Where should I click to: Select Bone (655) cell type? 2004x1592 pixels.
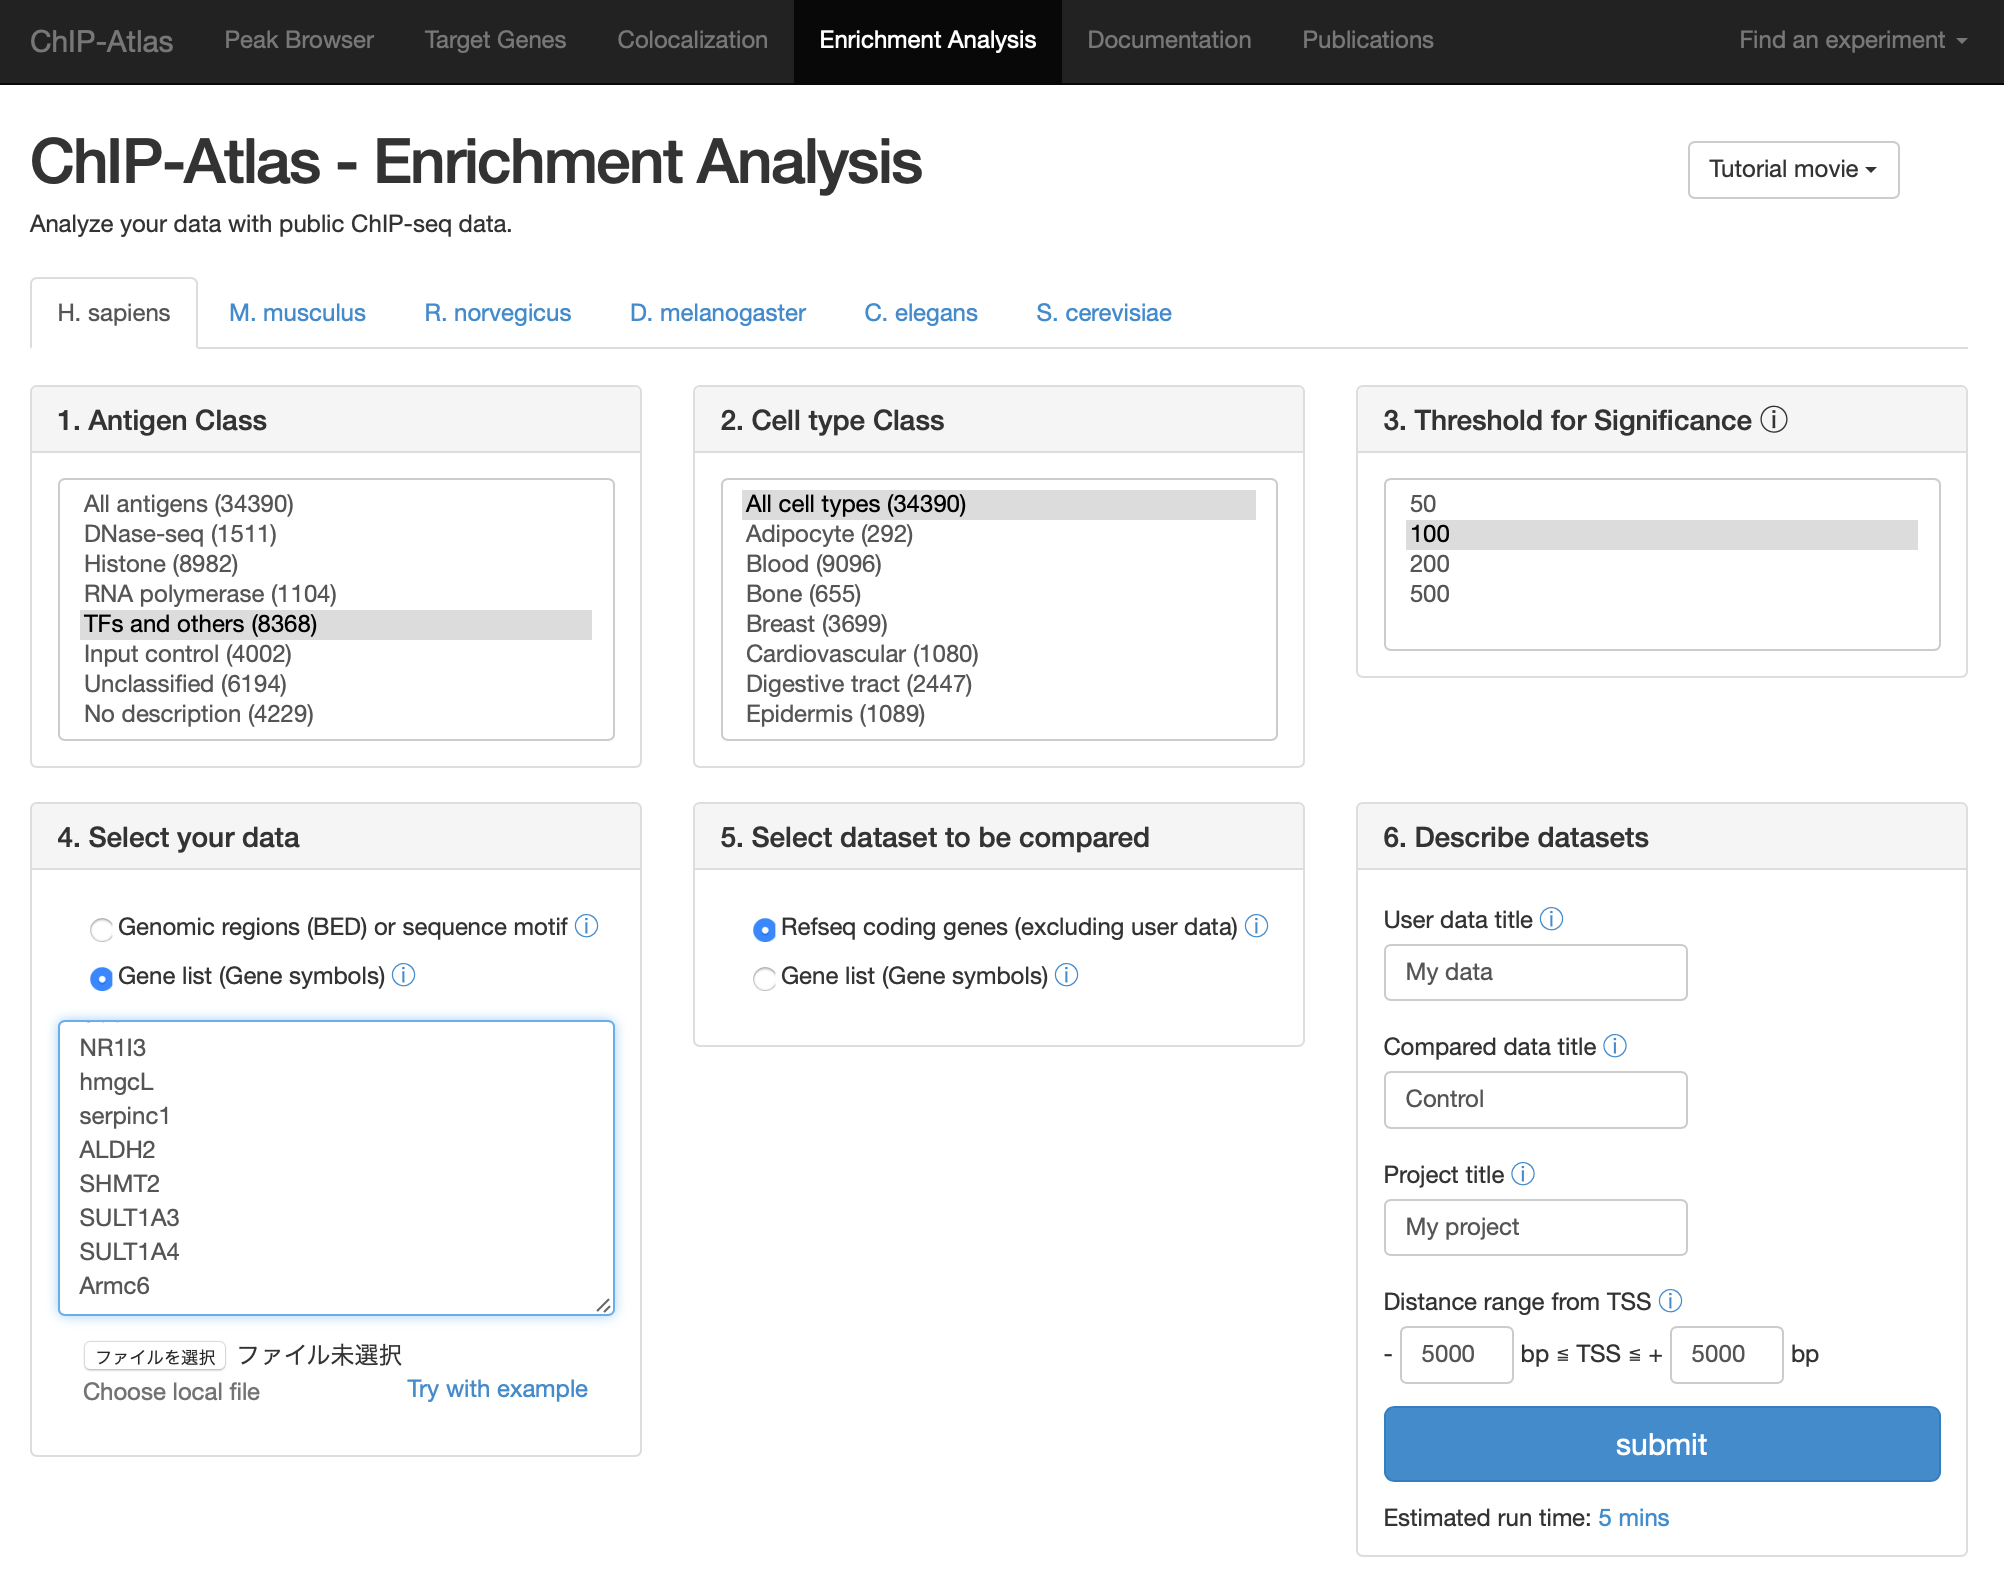999,594
